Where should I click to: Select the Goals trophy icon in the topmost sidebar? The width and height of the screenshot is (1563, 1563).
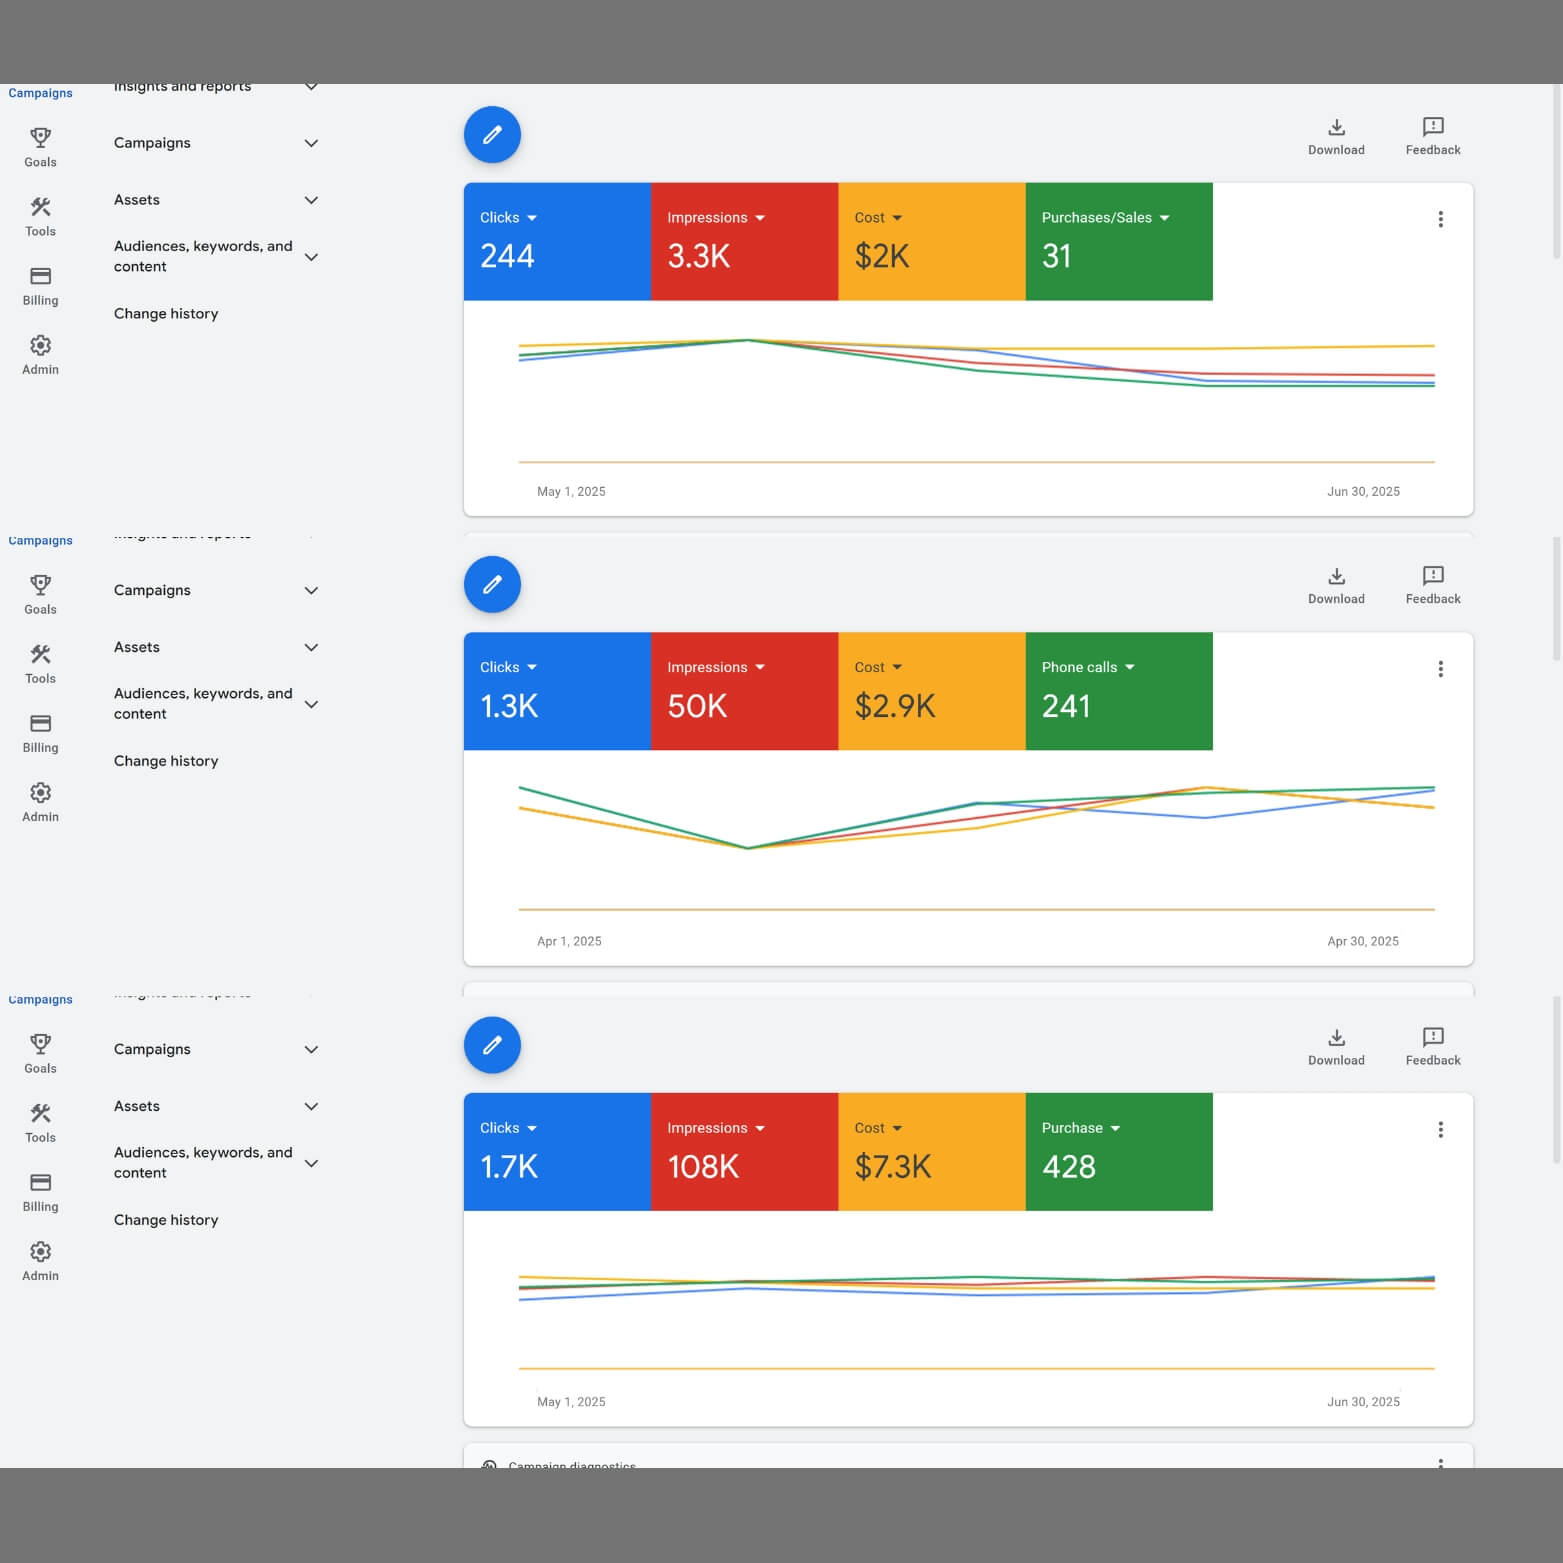40,138
